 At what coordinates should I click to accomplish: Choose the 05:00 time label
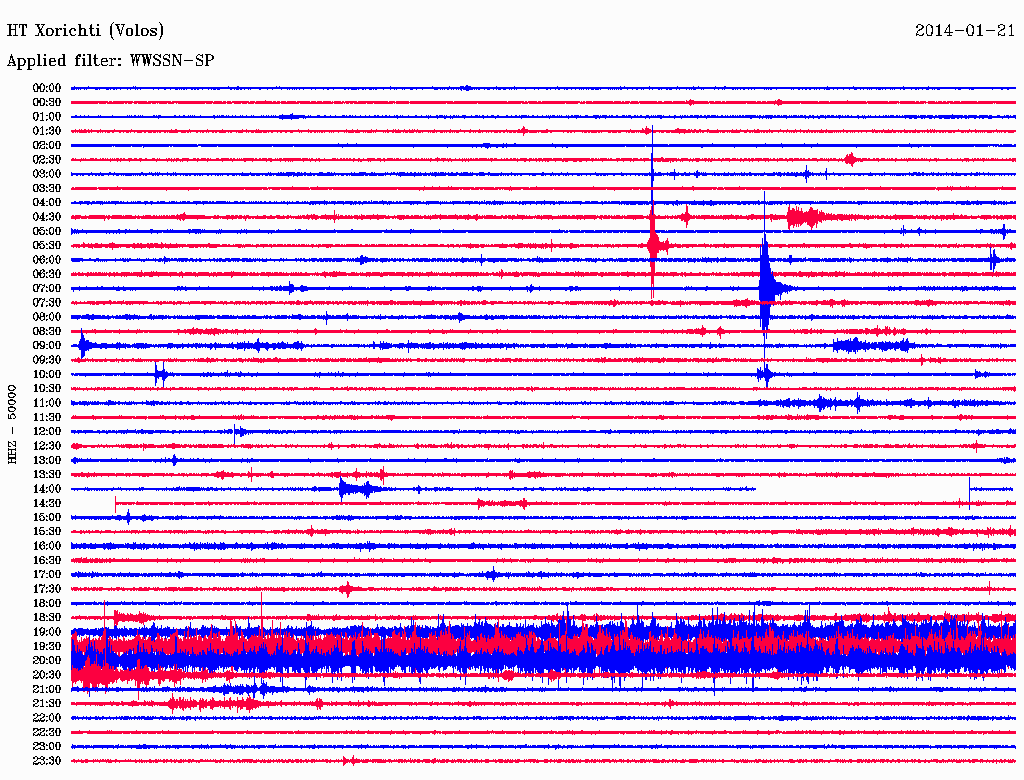pos(47,231)
